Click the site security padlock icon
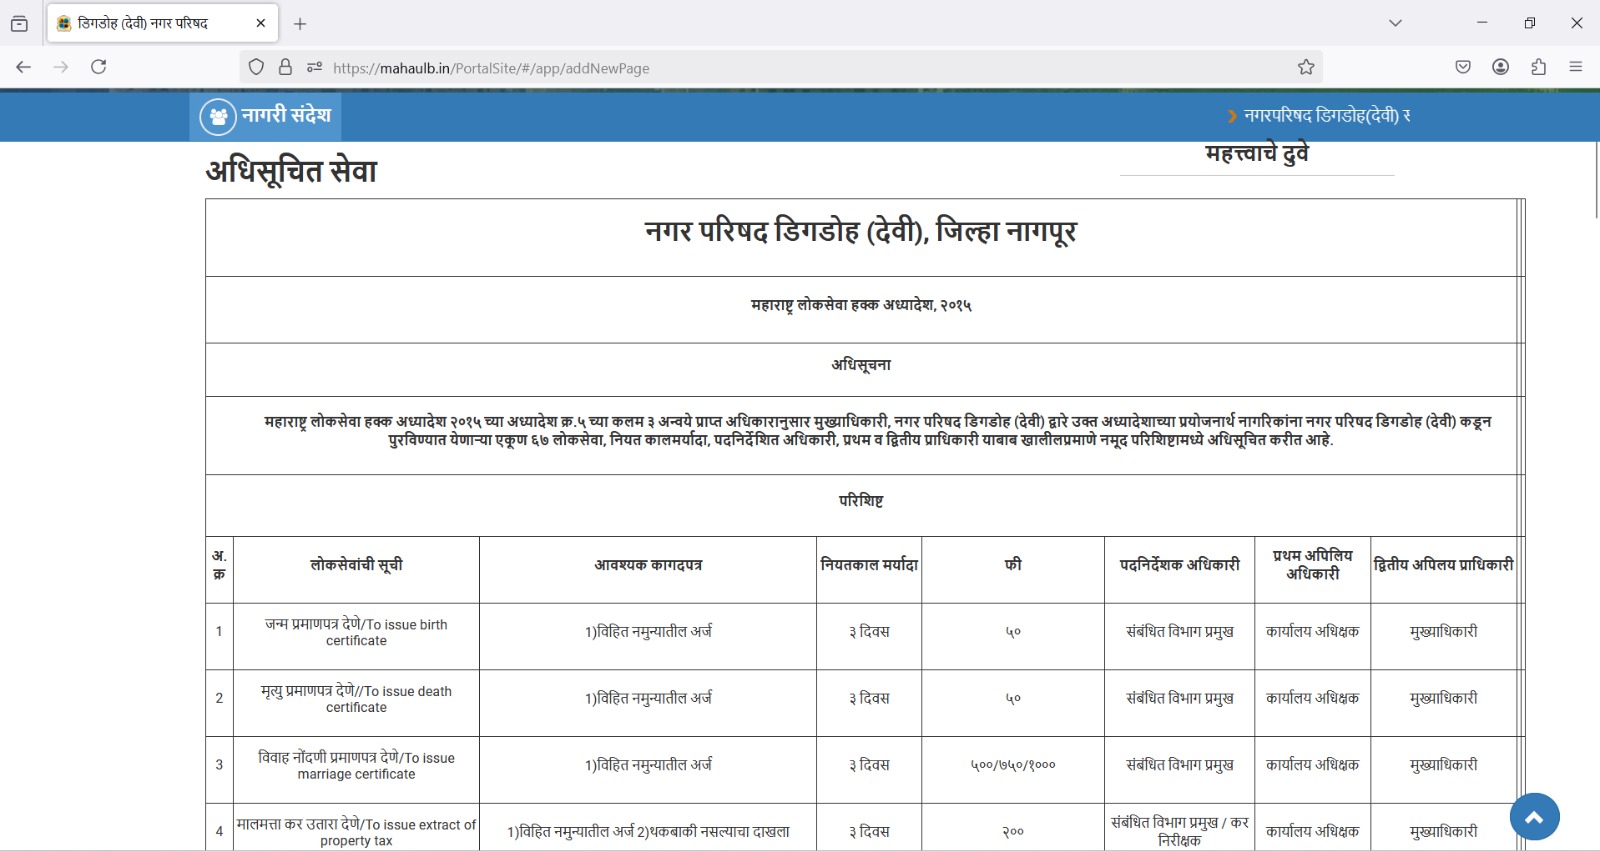This screenshot has width=1600, height=852. click(x=285, y=67)
